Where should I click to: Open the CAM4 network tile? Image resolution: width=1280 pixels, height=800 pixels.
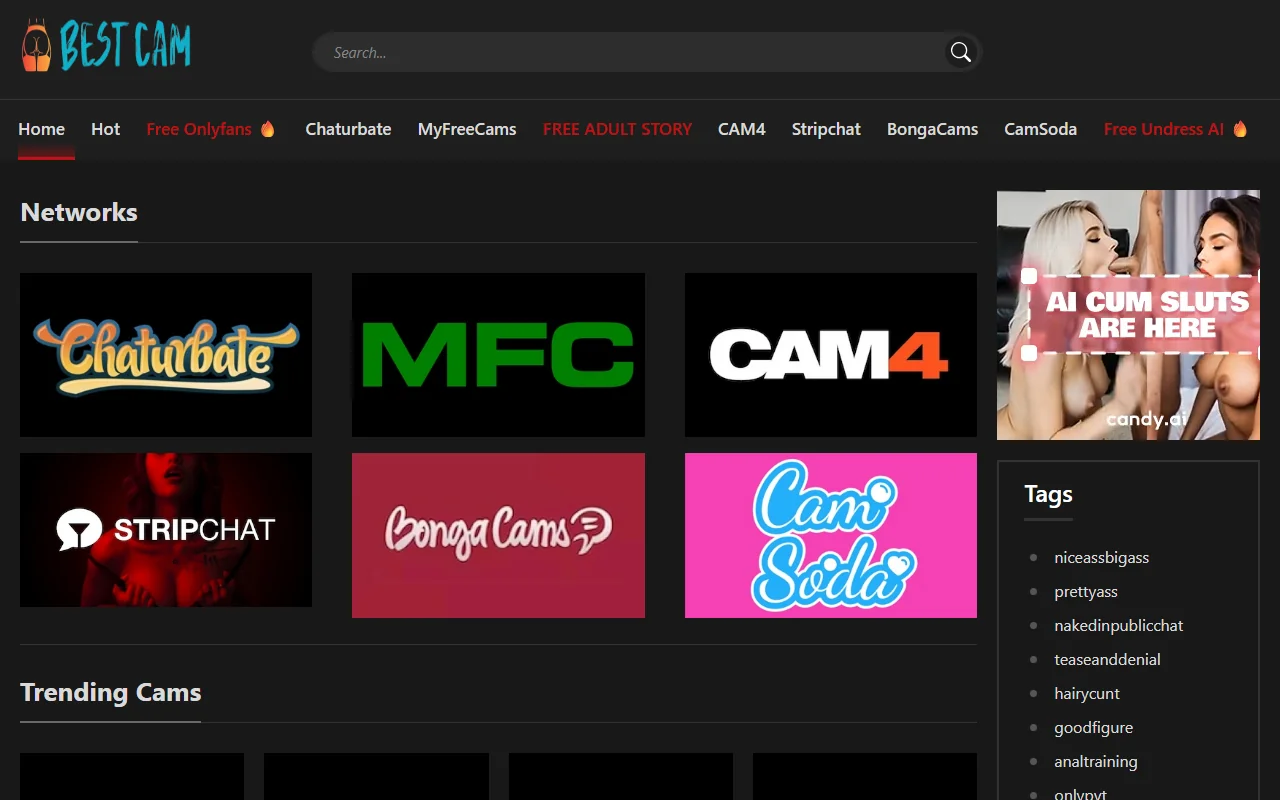(x=830, y=354)
